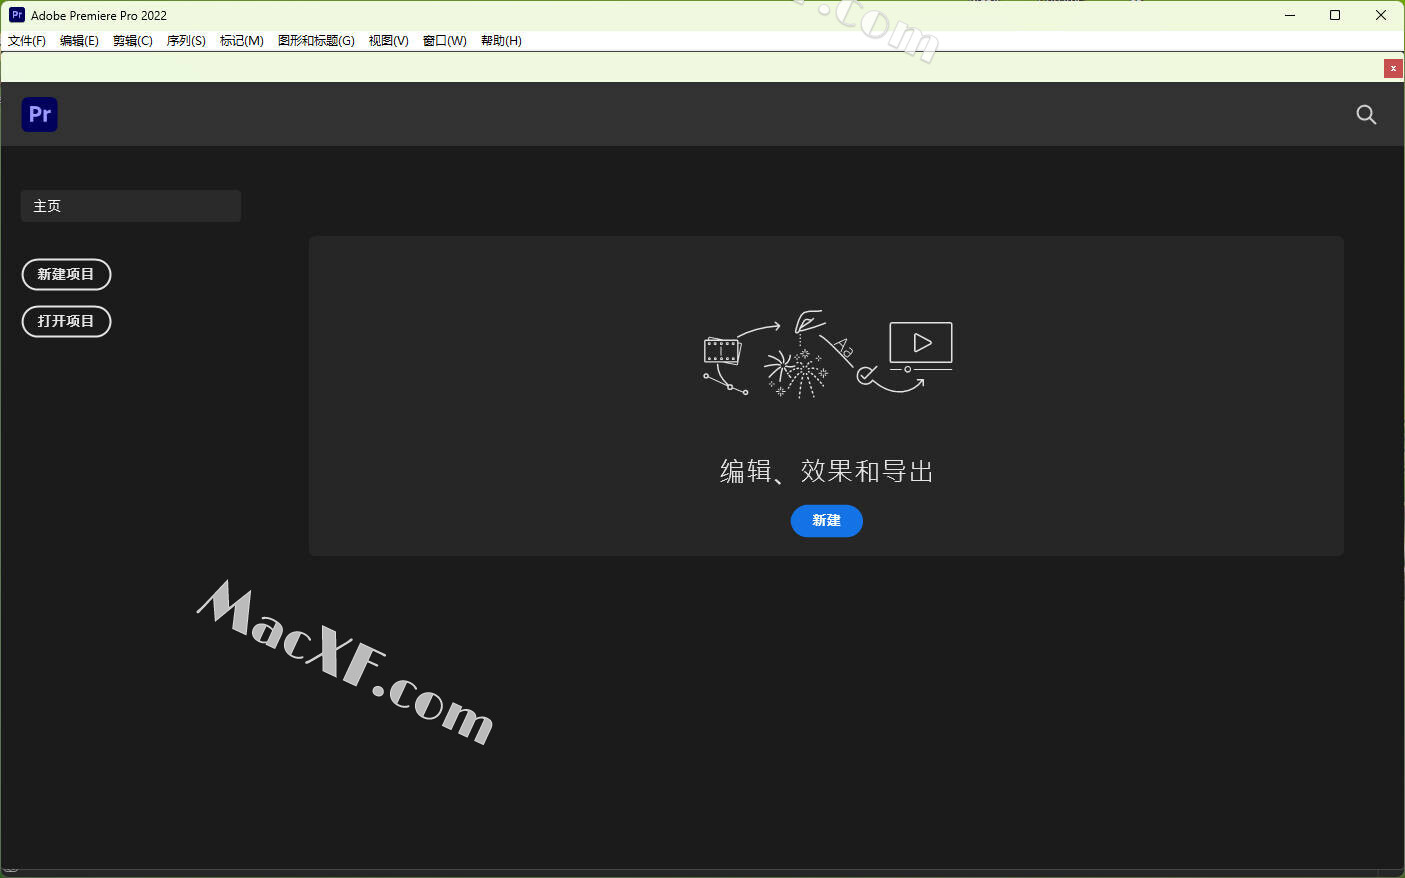The height and width of the screenshot is (878, 1405).
Task: Select the 主页 home tab
Action: tap(131, 206)
